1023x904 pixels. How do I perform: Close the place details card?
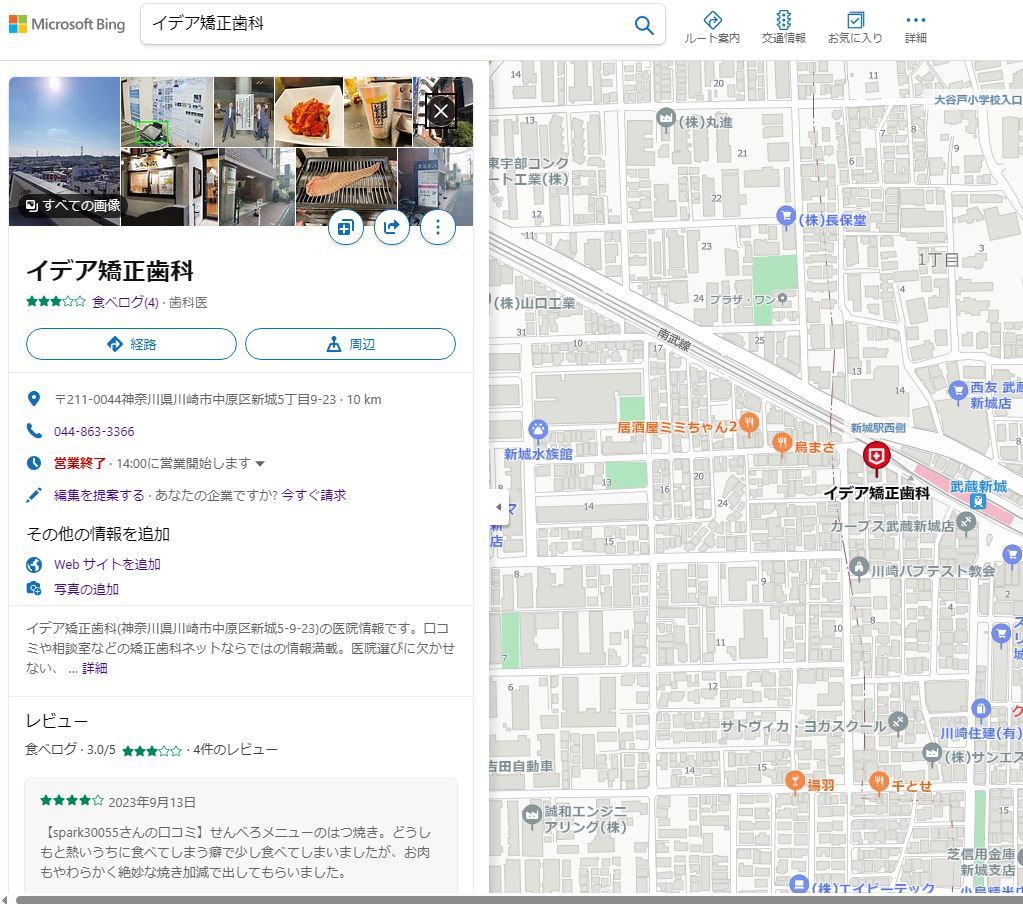pyautogui.click(x=441, y=110)
